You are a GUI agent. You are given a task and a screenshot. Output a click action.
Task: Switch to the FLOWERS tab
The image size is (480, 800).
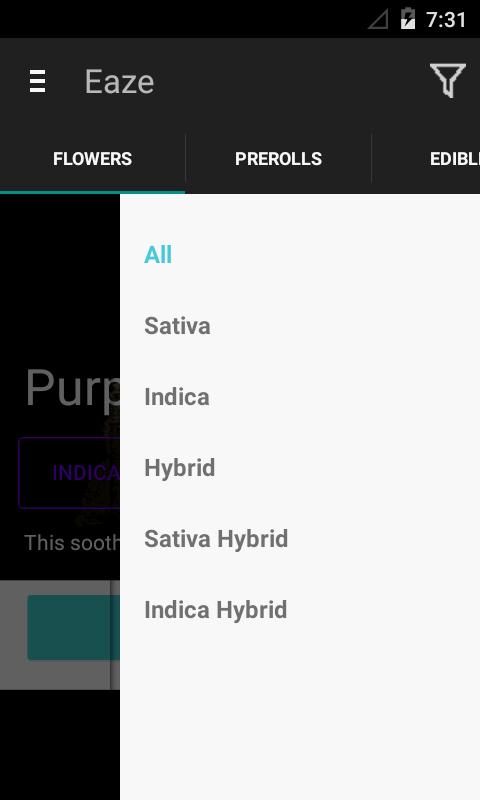pyautogui.click(x=92, y=159)
